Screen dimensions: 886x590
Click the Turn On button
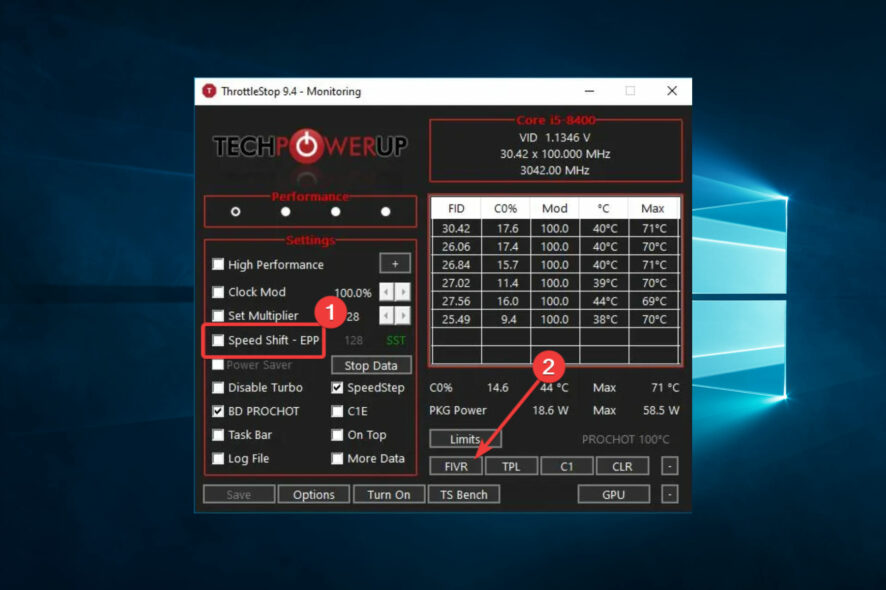point(389,494)
